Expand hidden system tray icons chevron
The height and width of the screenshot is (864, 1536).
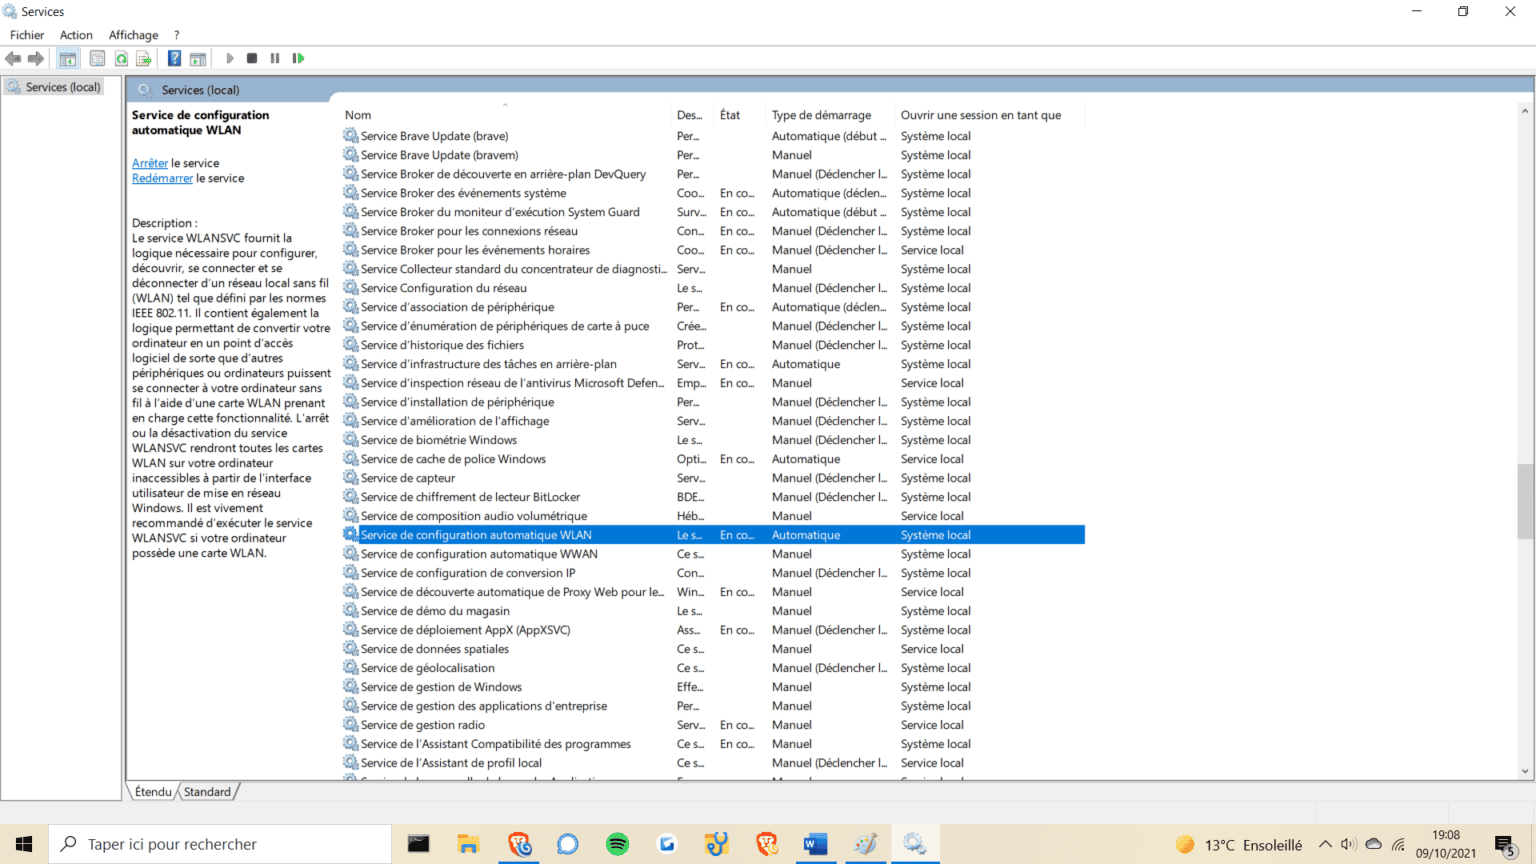point(1325,844)
